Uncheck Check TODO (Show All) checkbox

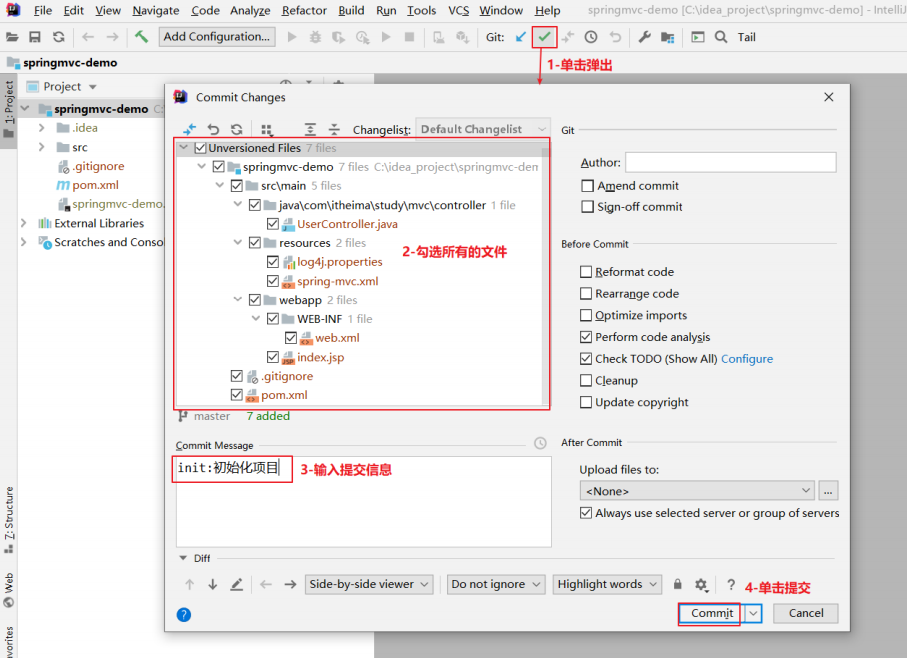tap(586, 358)
